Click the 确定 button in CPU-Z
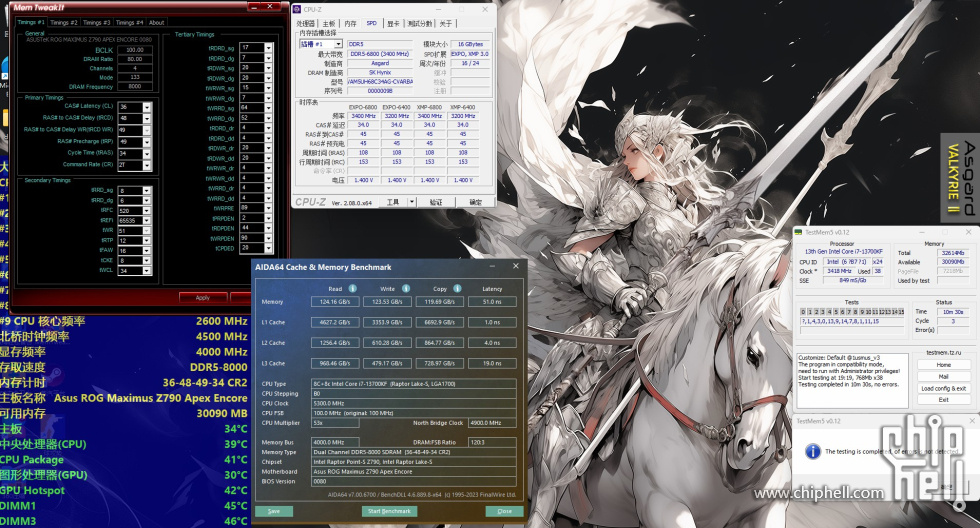Screen dimensions: 980x528 click(476, 202)
